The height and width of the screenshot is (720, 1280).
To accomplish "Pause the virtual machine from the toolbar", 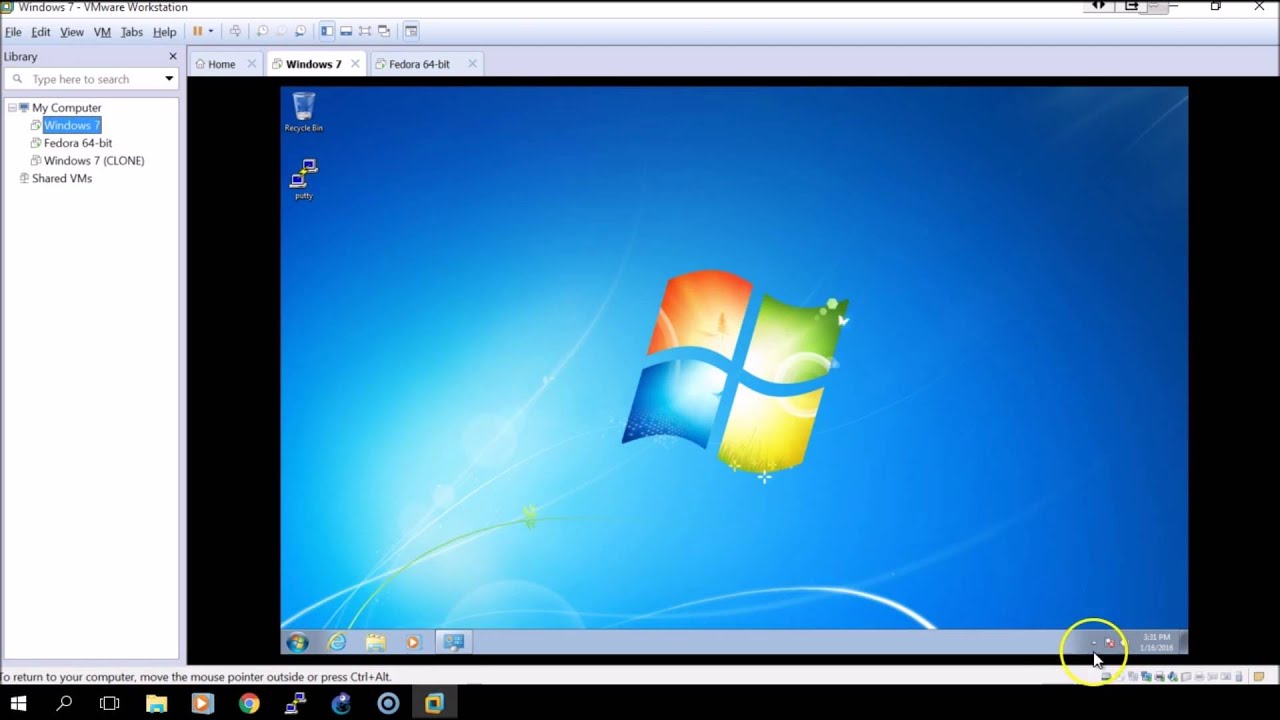I will coord(197,31).
